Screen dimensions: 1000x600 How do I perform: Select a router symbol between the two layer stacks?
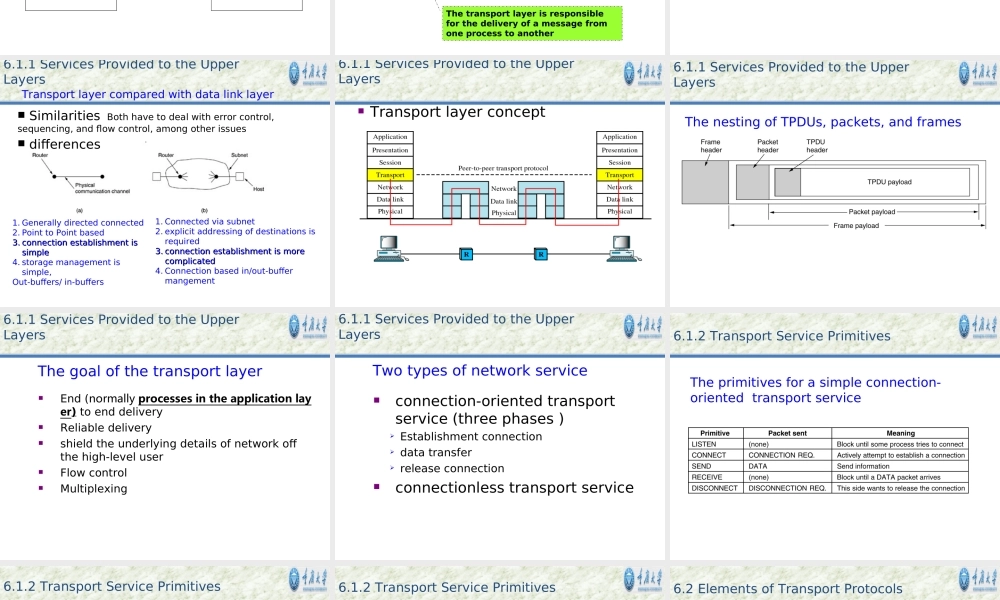(x=467, y=253)
